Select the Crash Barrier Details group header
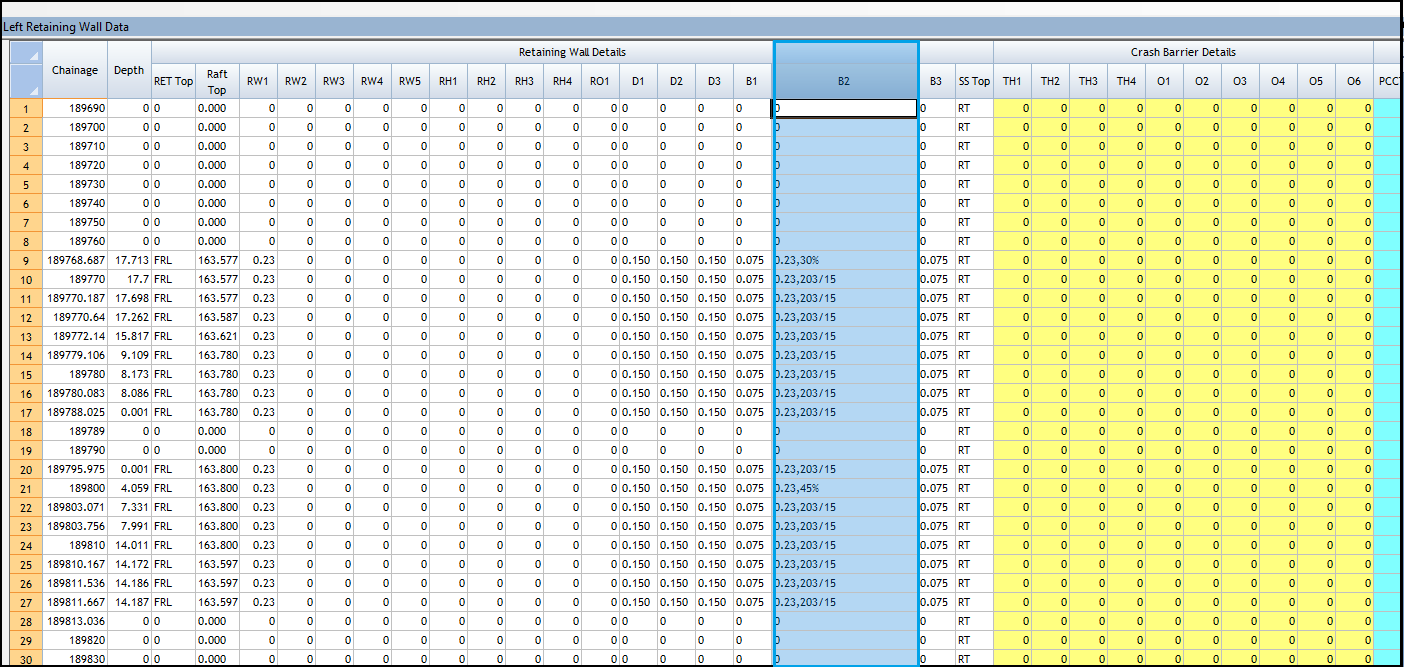This screenshot has width=1404, height=667. point(1183,52)
